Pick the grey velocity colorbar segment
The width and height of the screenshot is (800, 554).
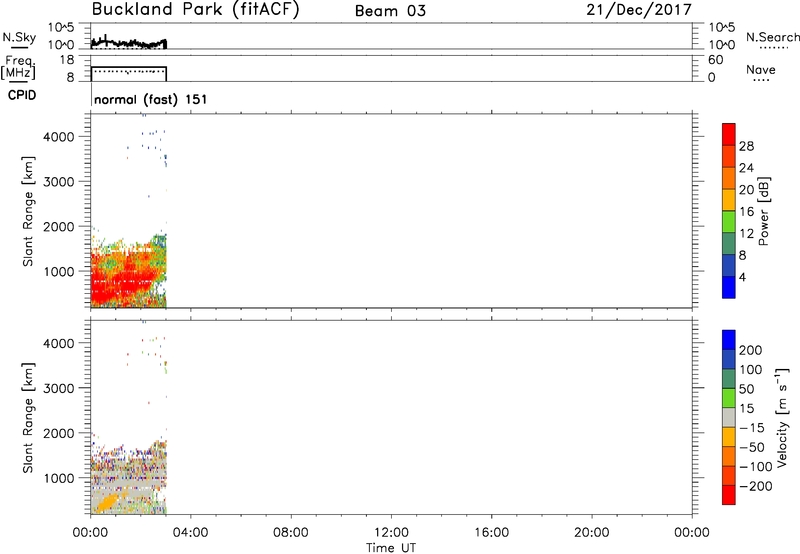729,417
